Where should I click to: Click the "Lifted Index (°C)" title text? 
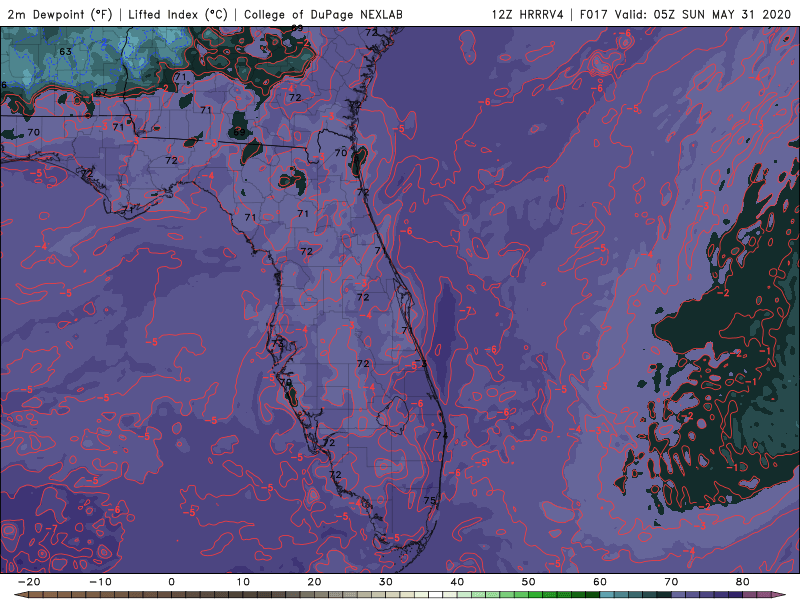178,14
